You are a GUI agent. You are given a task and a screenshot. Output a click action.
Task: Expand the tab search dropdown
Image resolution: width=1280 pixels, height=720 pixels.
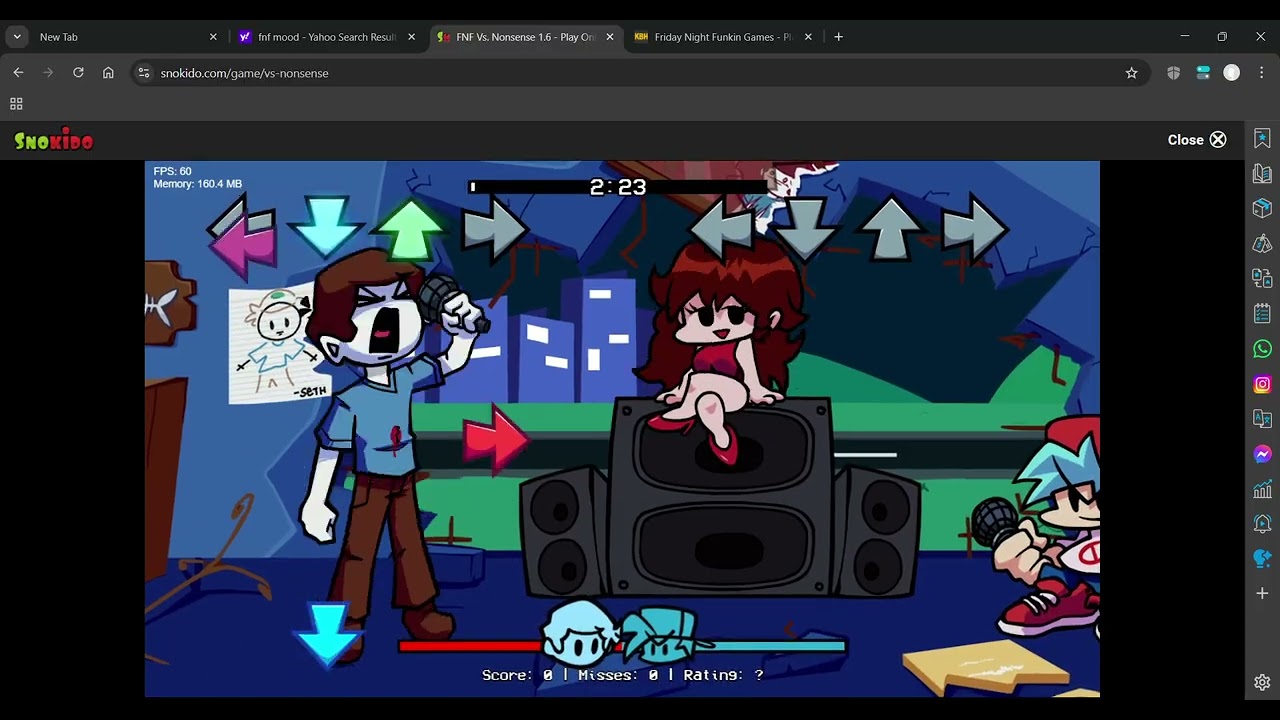(x=17, y=37)
